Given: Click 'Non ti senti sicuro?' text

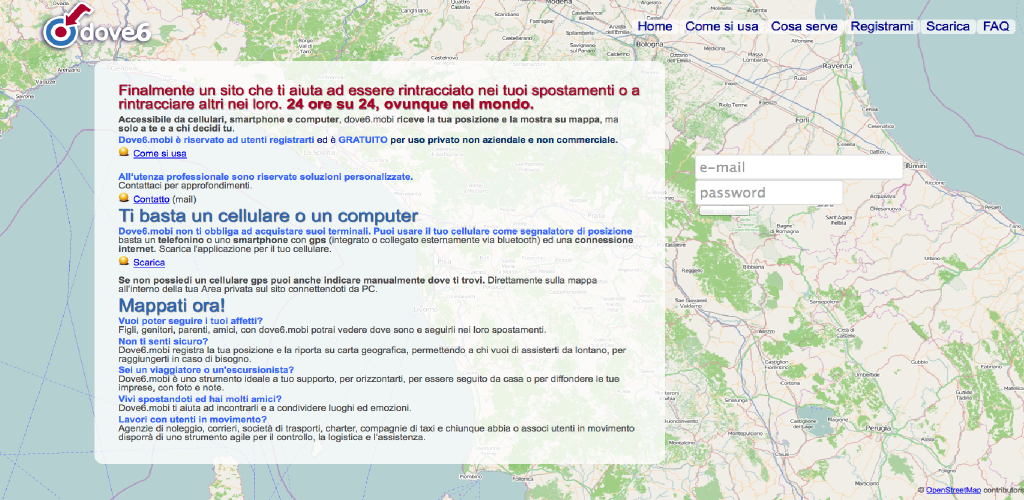Looking at the screenshot, I should click(163, 341).
